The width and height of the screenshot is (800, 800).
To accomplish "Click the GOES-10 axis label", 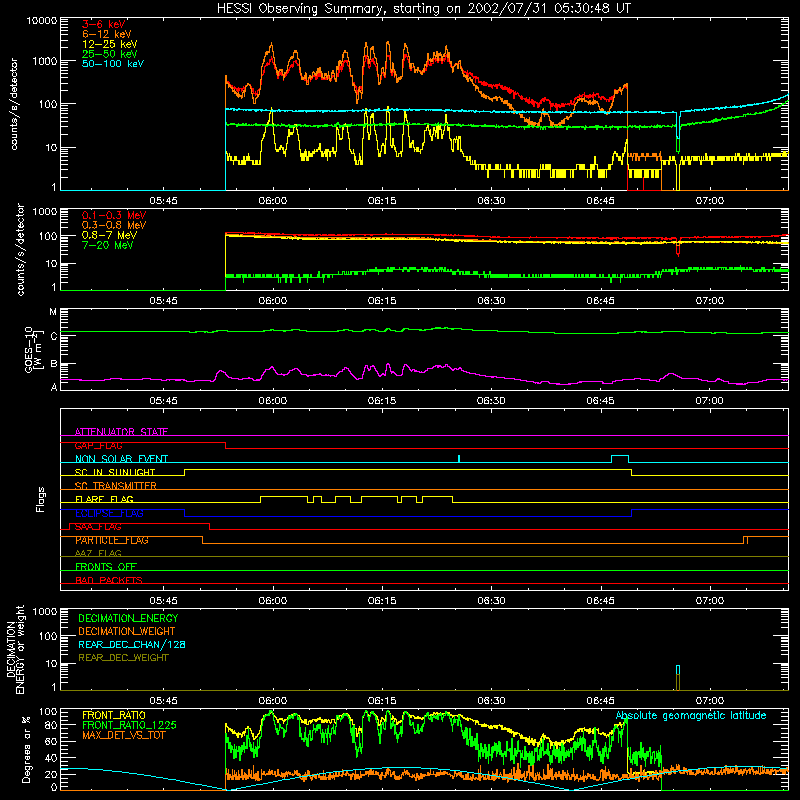I will pyautogui.click(x=32, y=349).
